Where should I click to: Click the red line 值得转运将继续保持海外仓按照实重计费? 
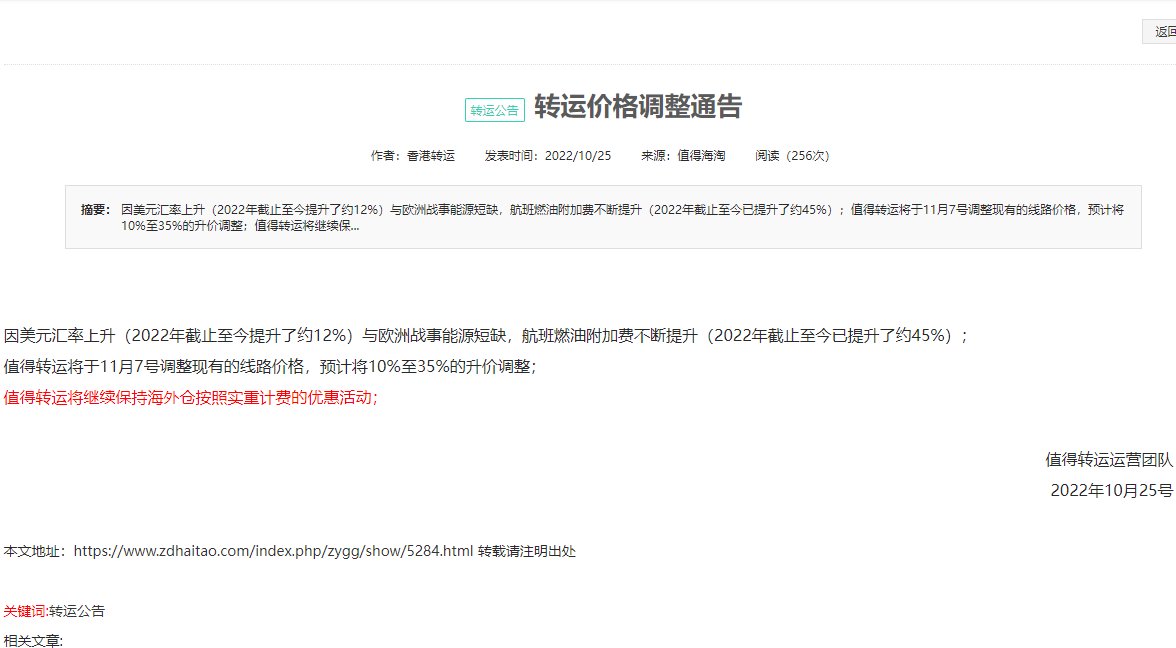coord(190,398)
